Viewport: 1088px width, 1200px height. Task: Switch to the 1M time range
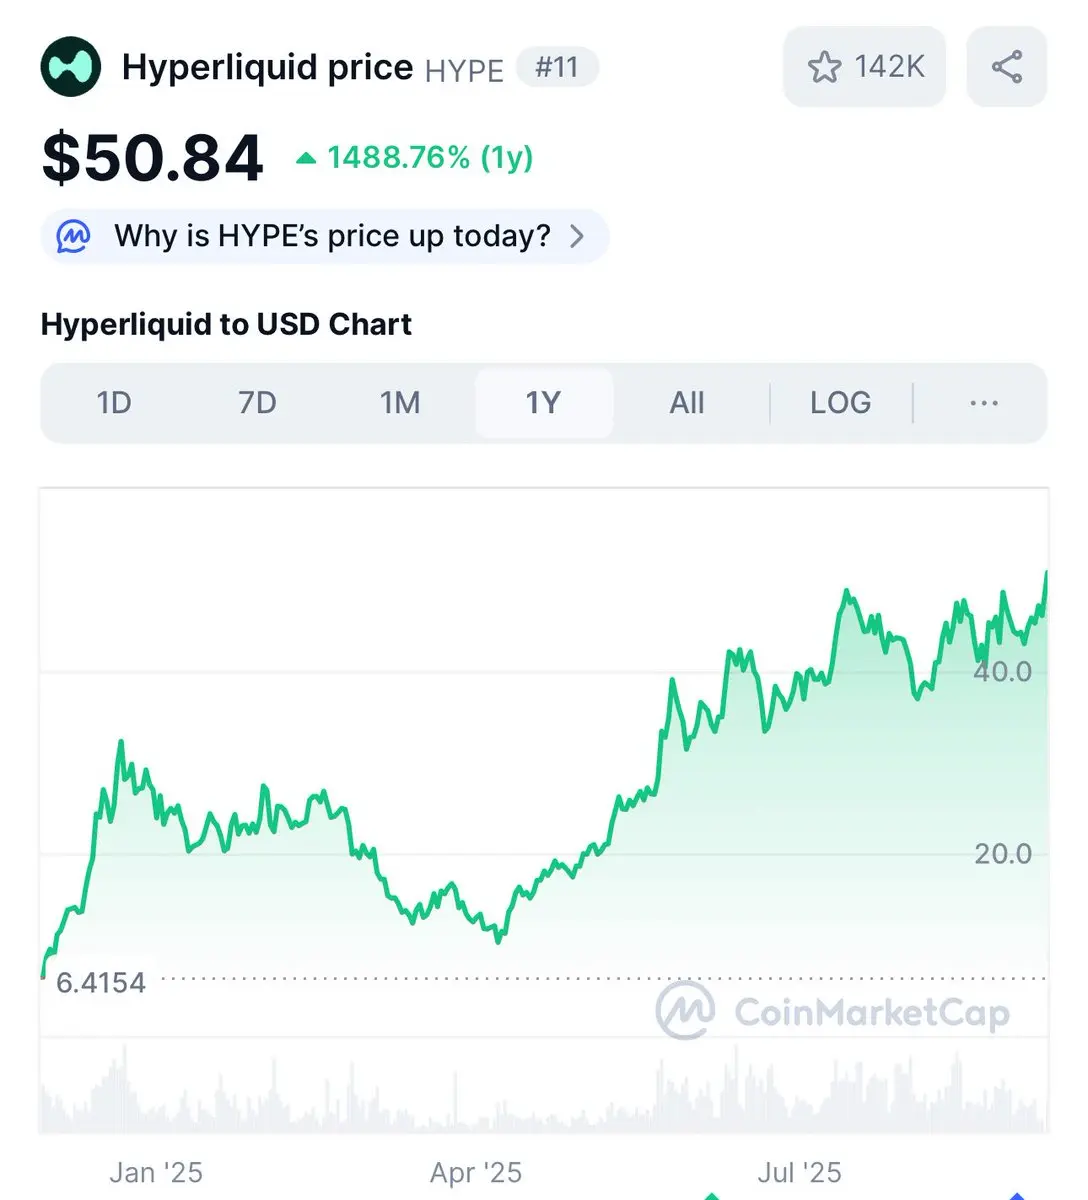pos(400,403)
